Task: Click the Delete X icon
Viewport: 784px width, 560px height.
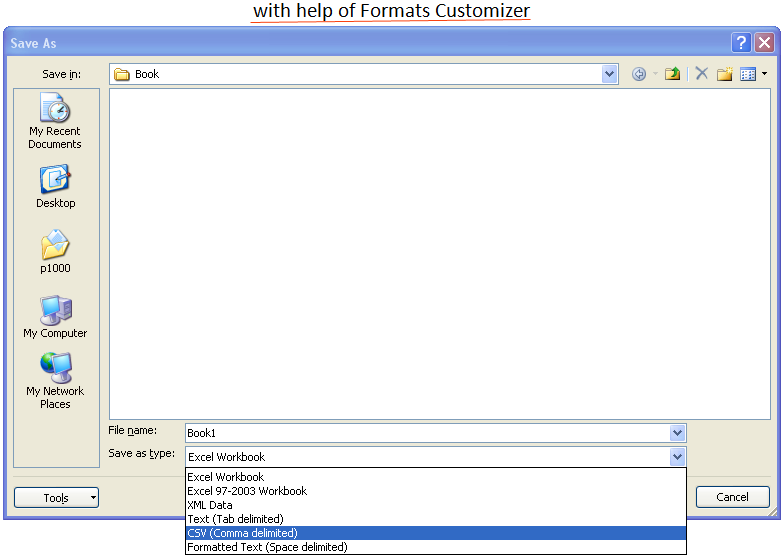Action: point(702,74)
